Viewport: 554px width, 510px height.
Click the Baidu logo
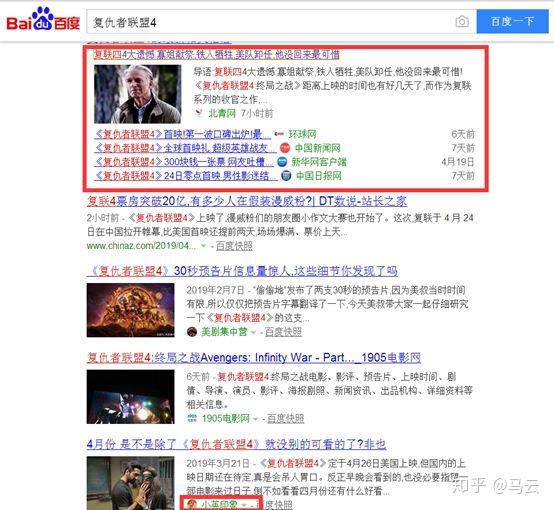[x=43, y=20]
